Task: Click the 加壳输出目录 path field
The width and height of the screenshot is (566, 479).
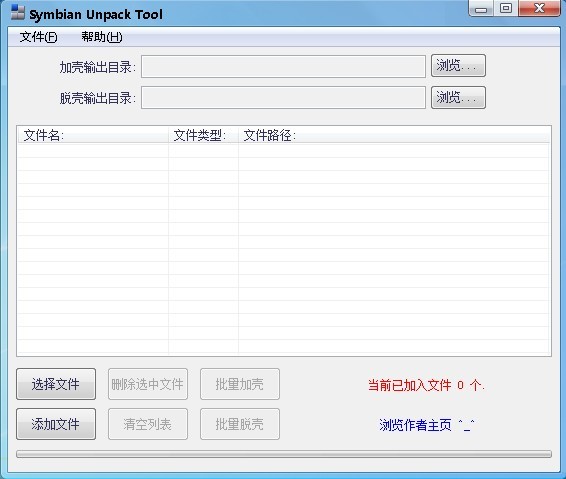Action: (283, 66)
